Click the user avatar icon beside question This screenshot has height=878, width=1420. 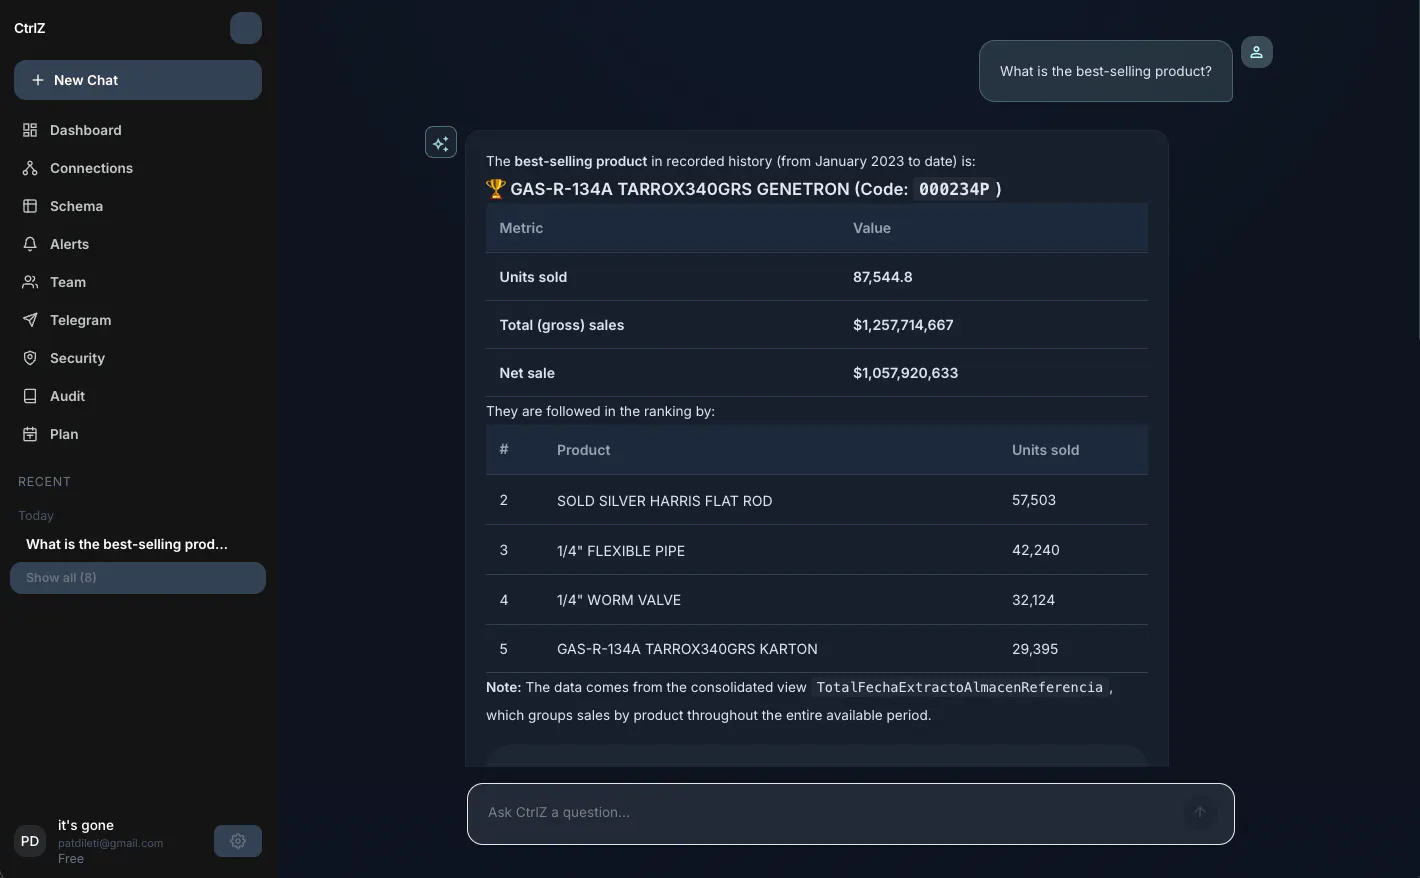click(1257, 52)
